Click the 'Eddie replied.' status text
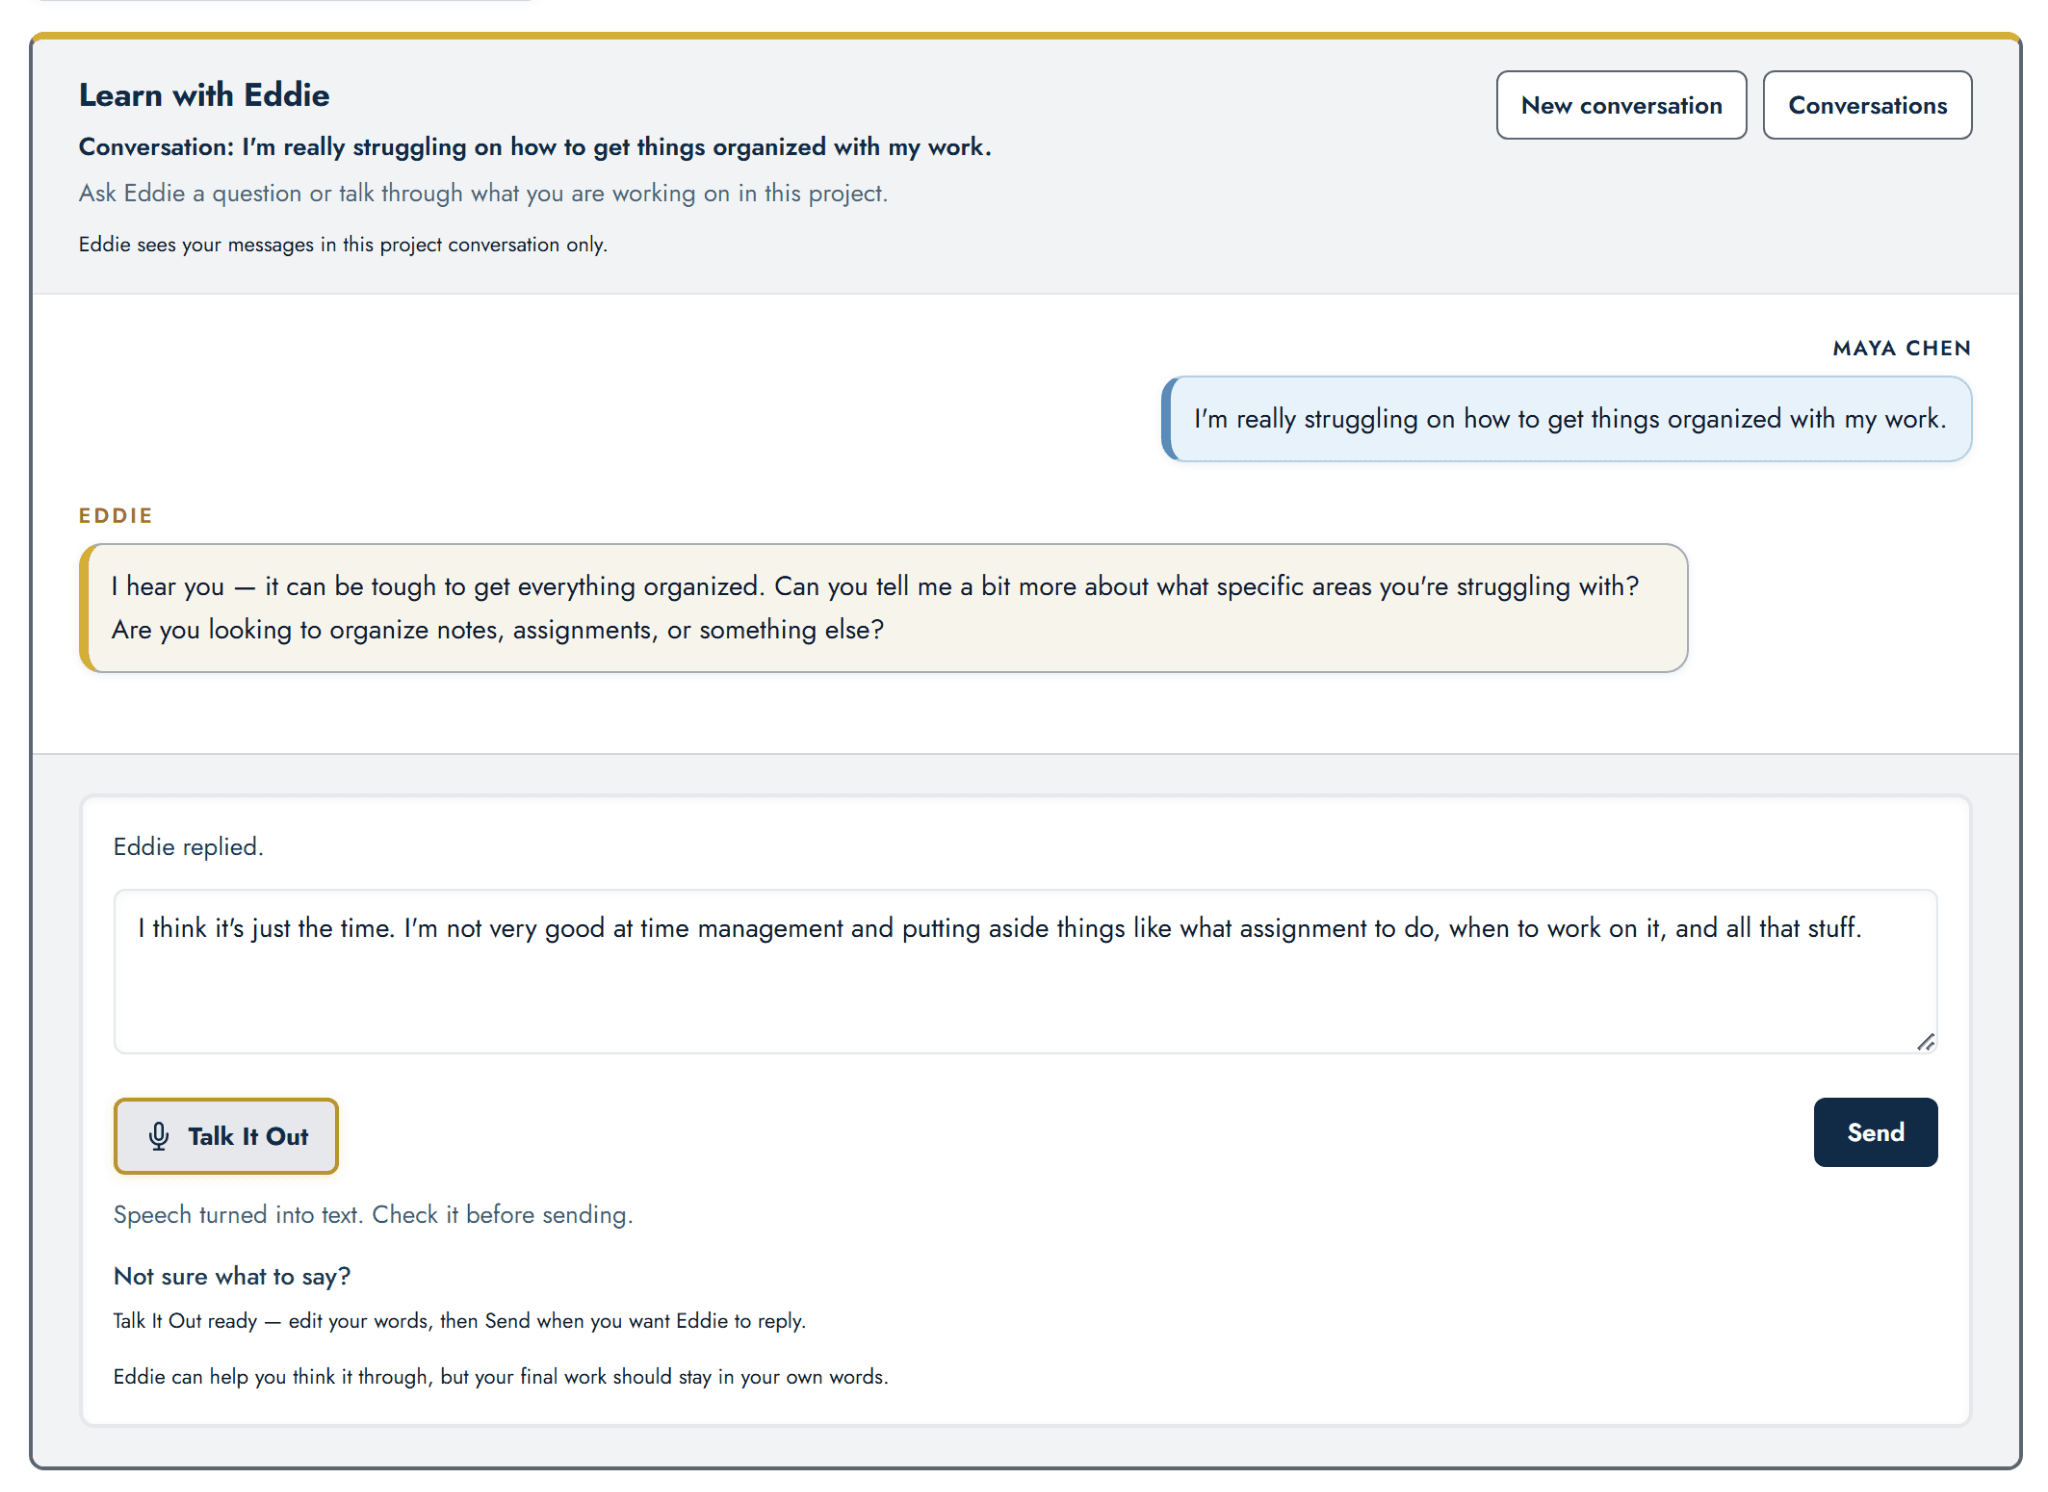 188,847
